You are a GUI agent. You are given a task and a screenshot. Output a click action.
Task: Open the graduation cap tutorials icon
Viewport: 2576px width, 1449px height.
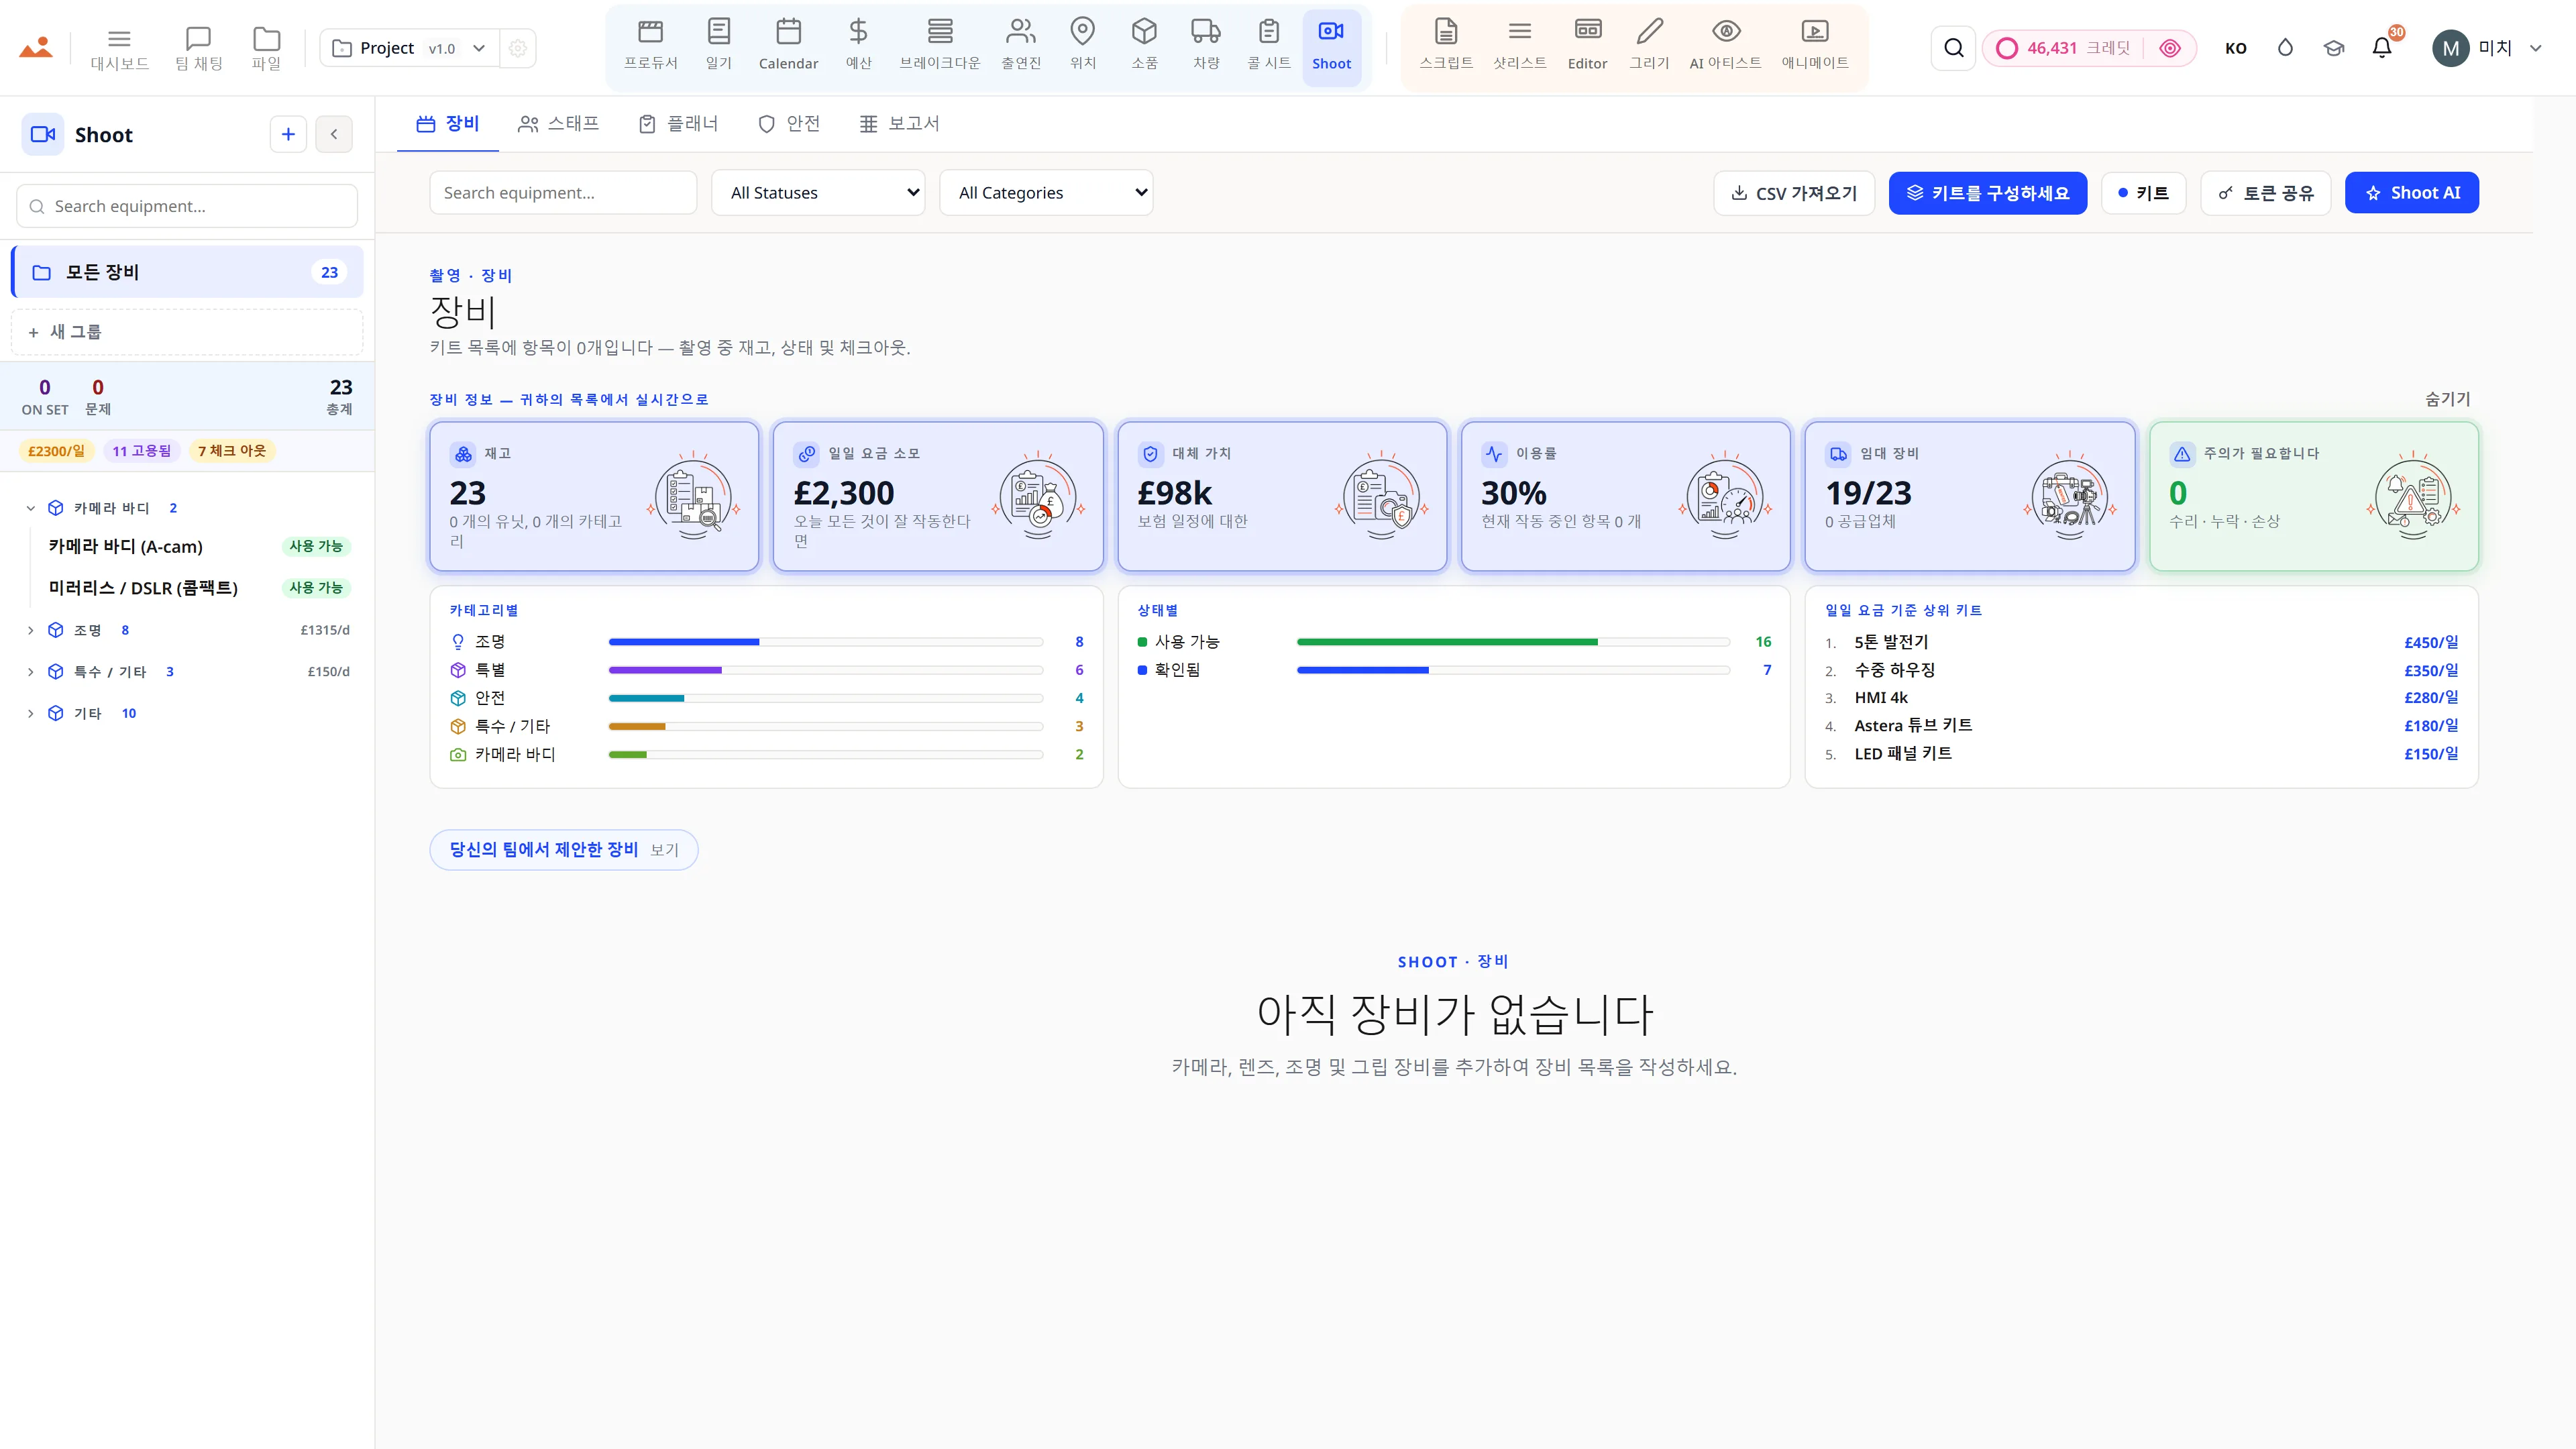click(x=2333, y=48)
